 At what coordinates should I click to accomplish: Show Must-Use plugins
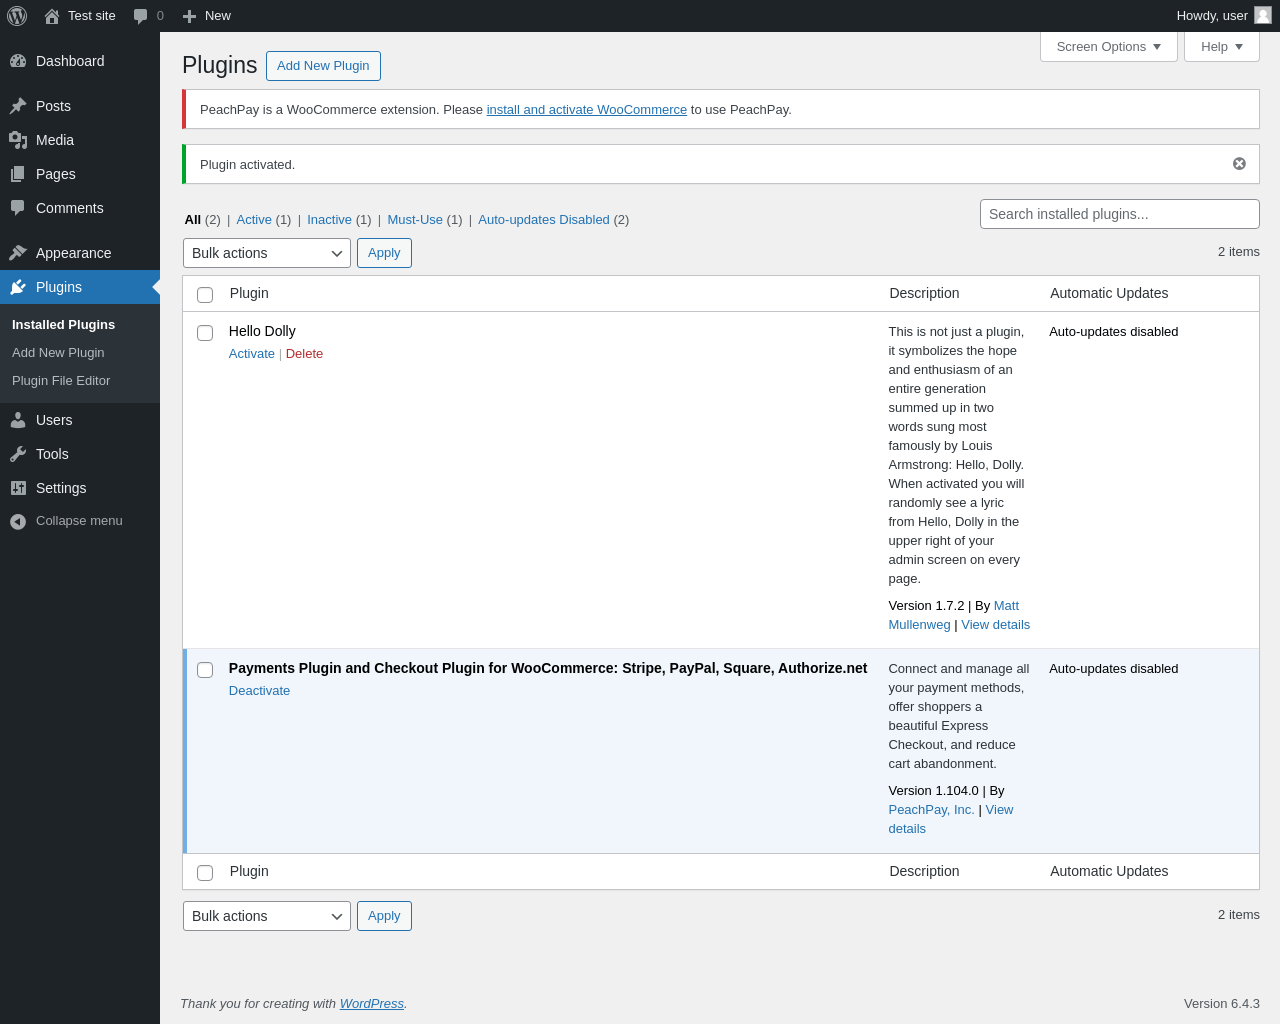coord(415,220)
